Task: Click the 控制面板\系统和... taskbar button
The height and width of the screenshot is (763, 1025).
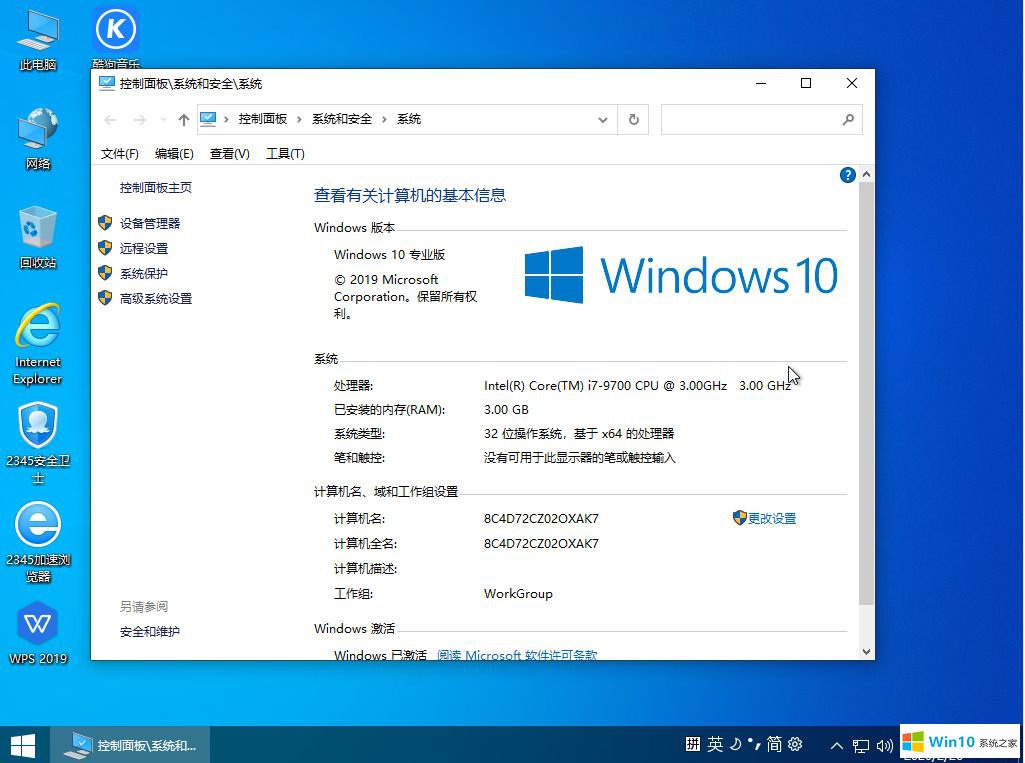Action: tap(131, 745)
